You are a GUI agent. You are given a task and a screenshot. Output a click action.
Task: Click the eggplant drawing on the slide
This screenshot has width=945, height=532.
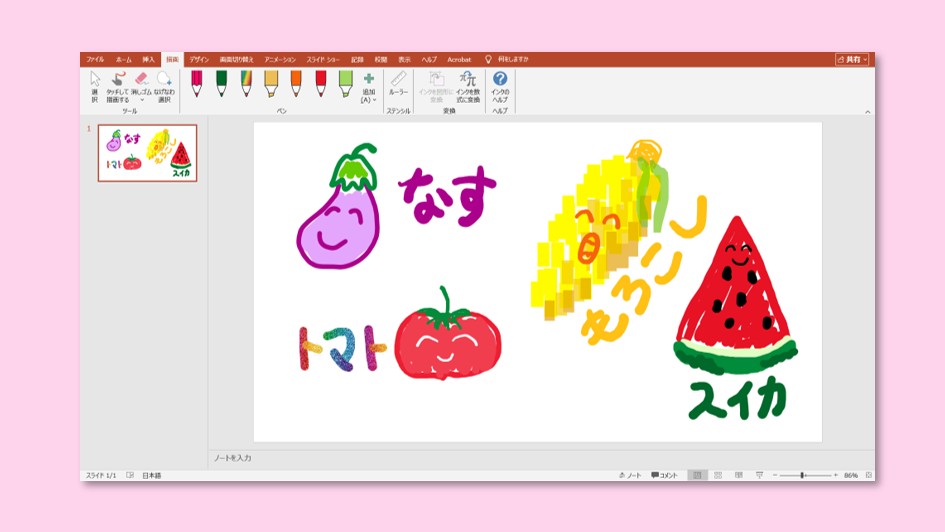pyautogui.click(x=339, y=208)
